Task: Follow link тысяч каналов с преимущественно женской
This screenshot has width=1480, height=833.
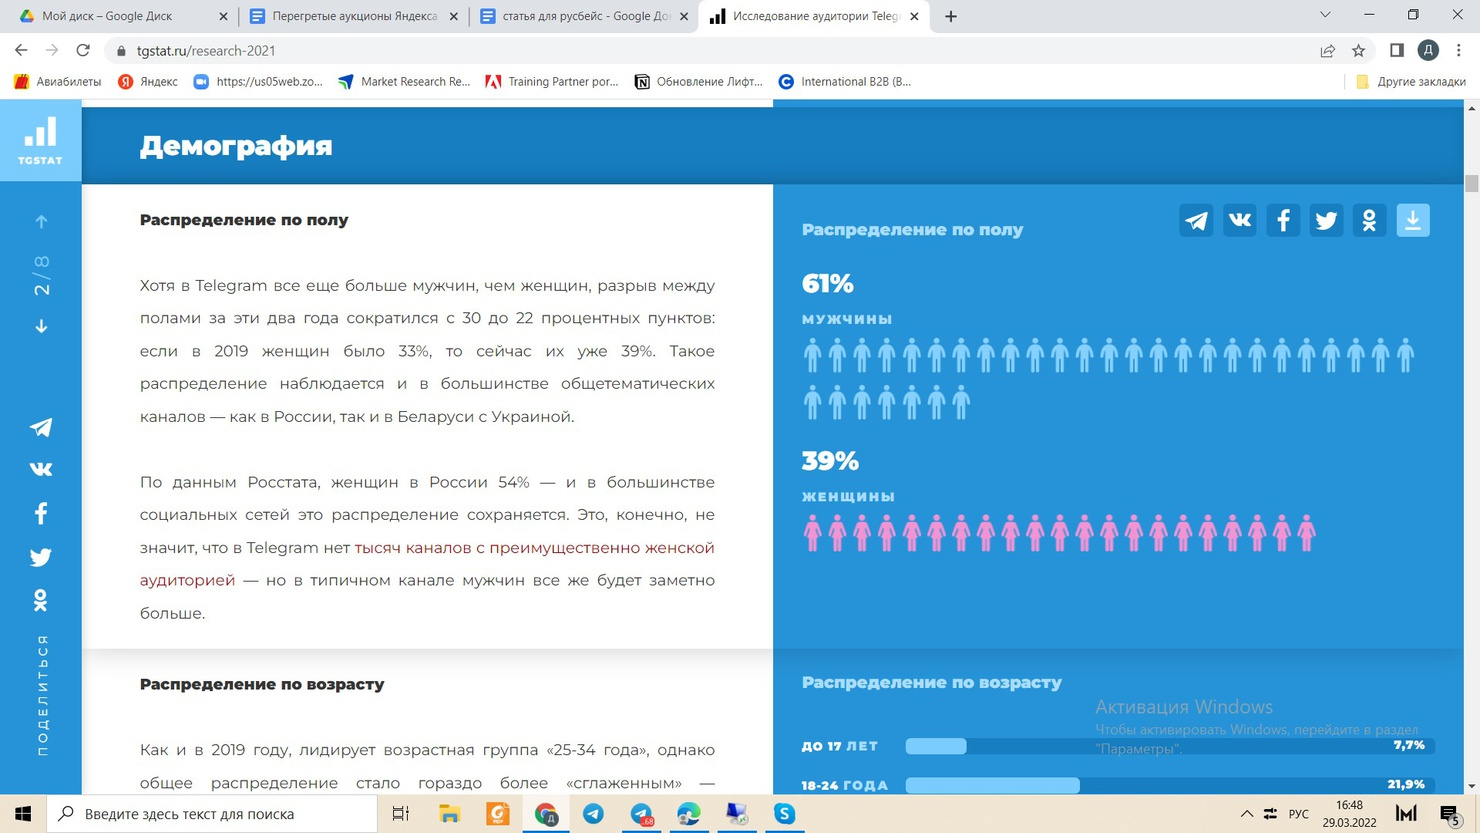Action: (x=534, y=548)
